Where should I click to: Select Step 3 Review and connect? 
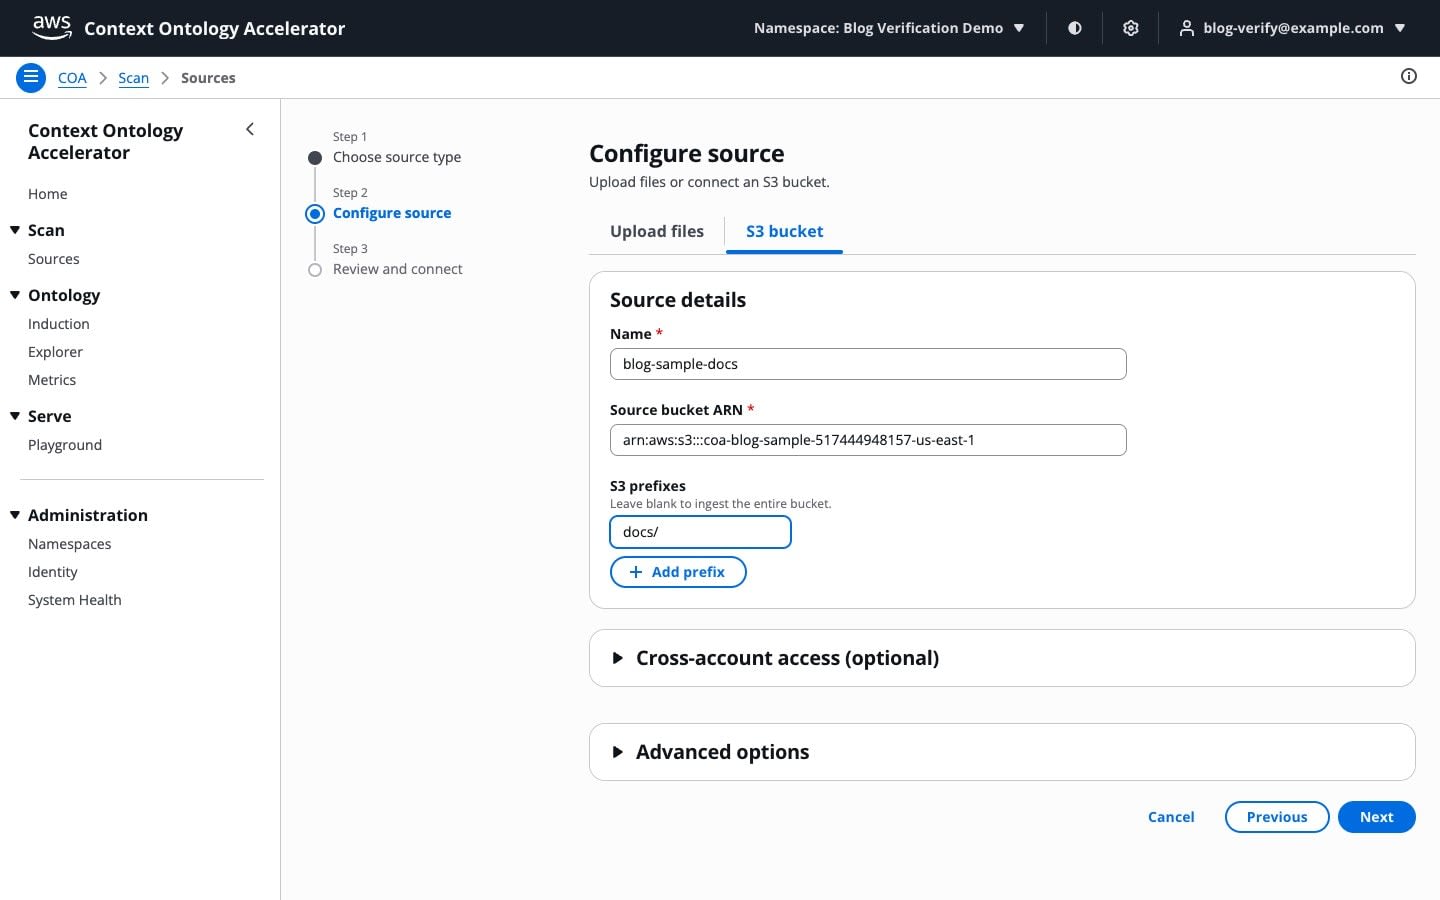[x=398, y=269]
